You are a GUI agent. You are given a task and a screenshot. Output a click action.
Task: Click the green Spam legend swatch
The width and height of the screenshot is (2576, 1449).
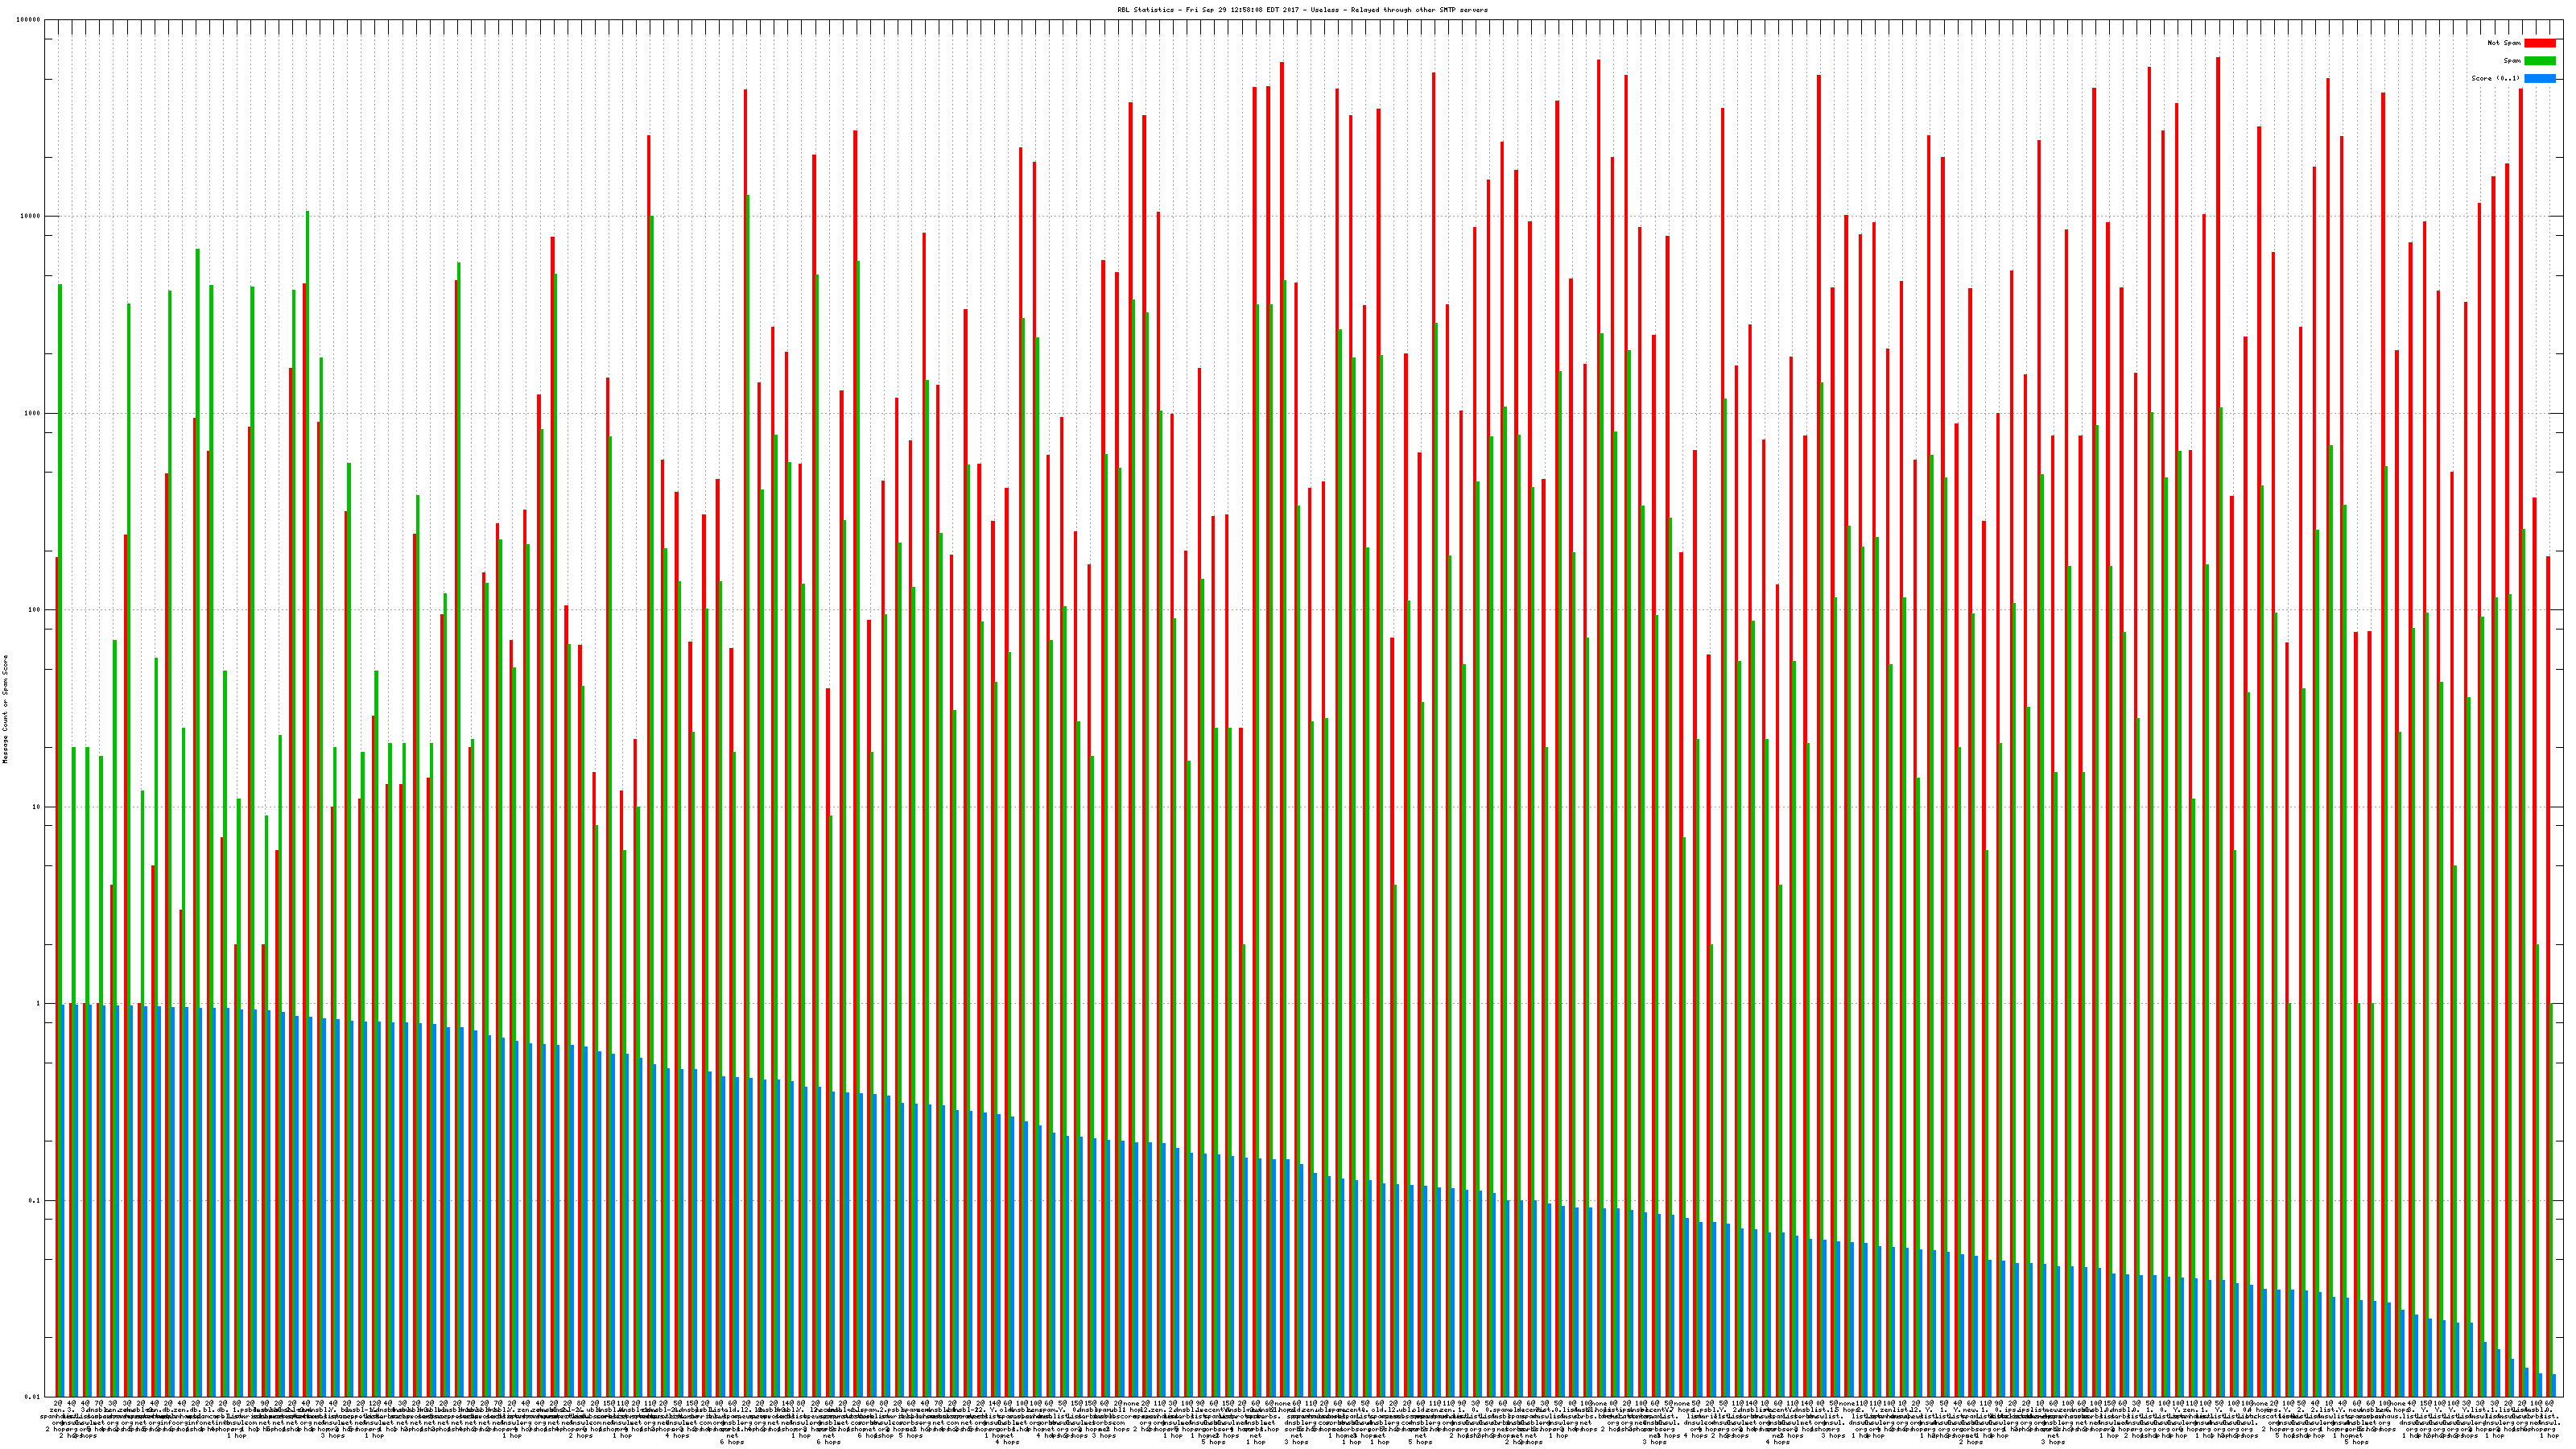coord(2539,61)
